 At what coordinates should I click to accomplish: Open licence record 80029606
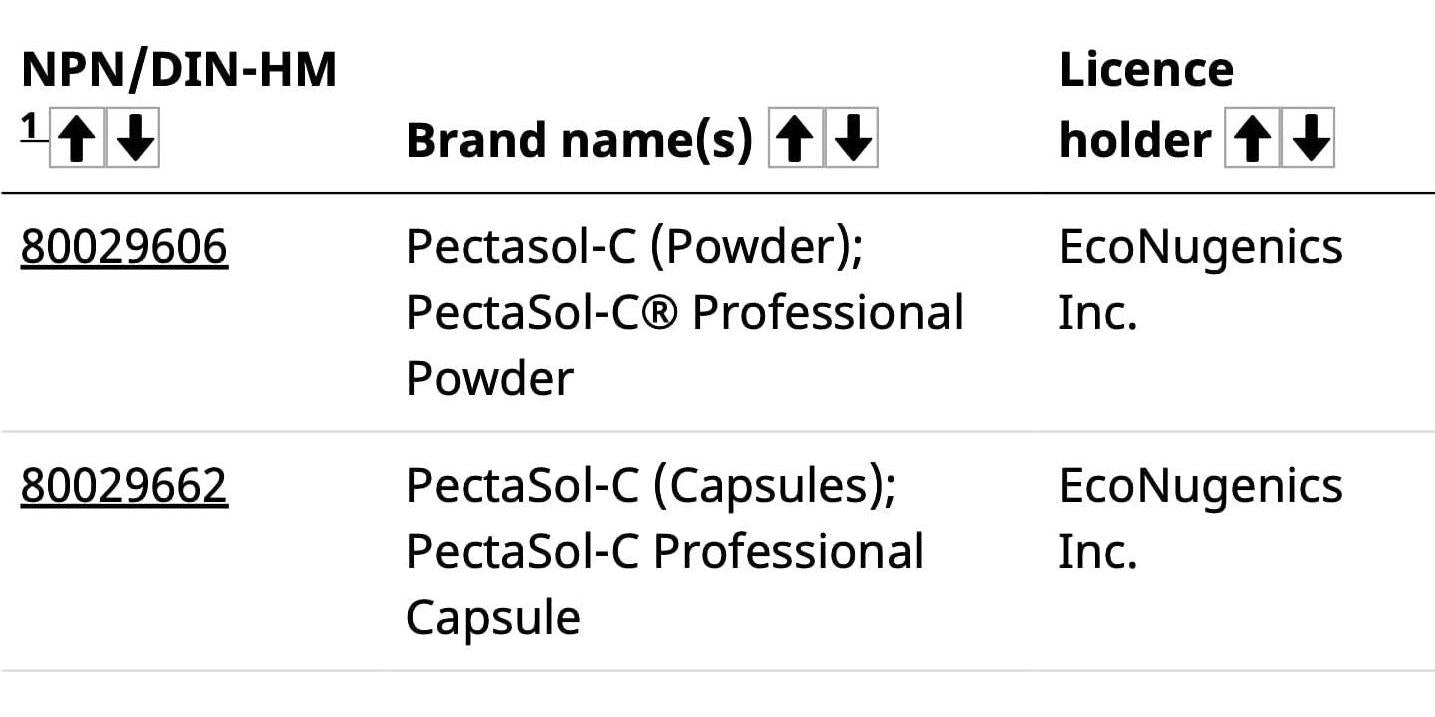[123, 245]
